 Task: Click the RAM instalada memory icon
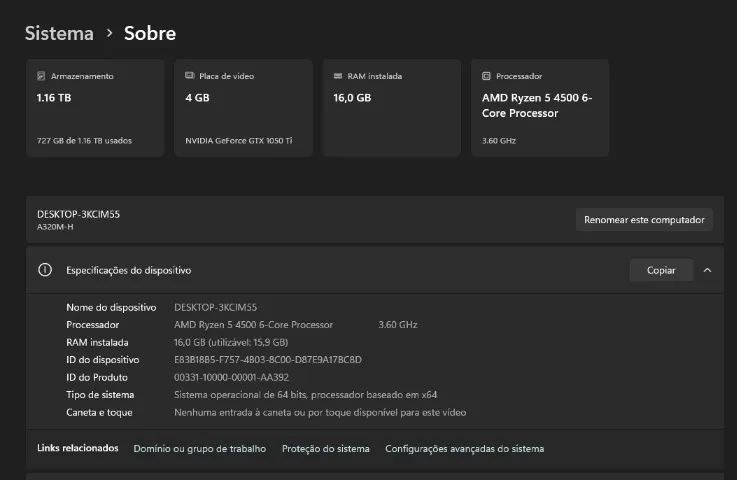point(337,76)
